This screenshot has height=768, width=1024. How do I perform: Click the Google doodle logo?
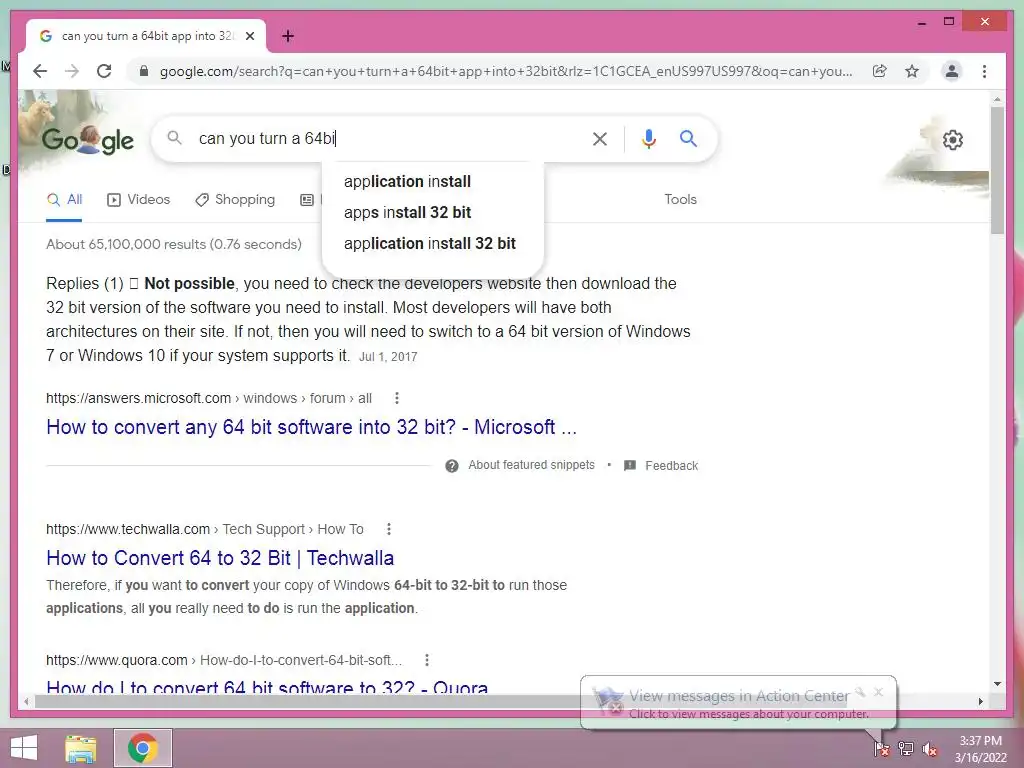click(88, 140)
